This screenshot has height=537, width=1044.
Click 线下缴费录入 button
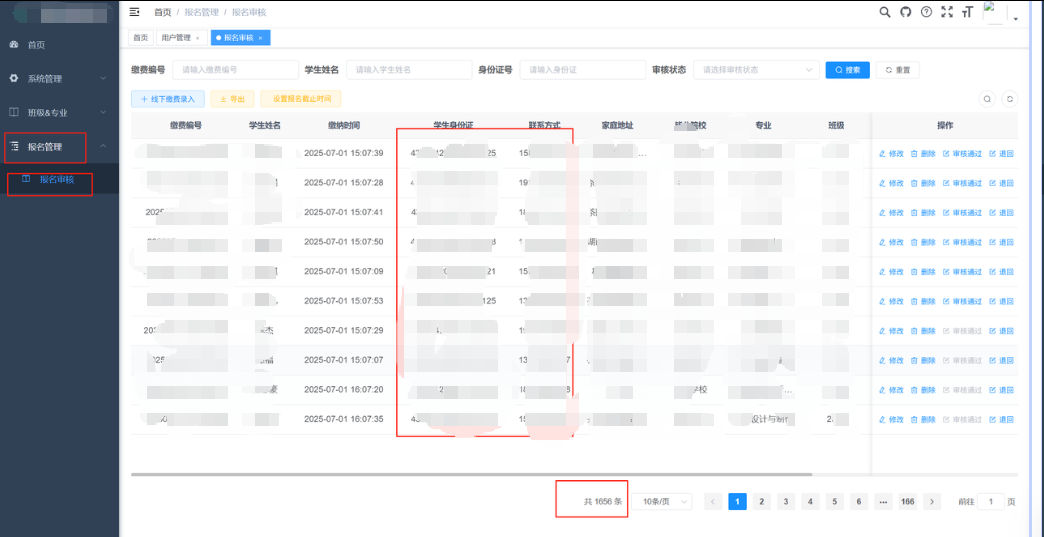tap(168, 99)
